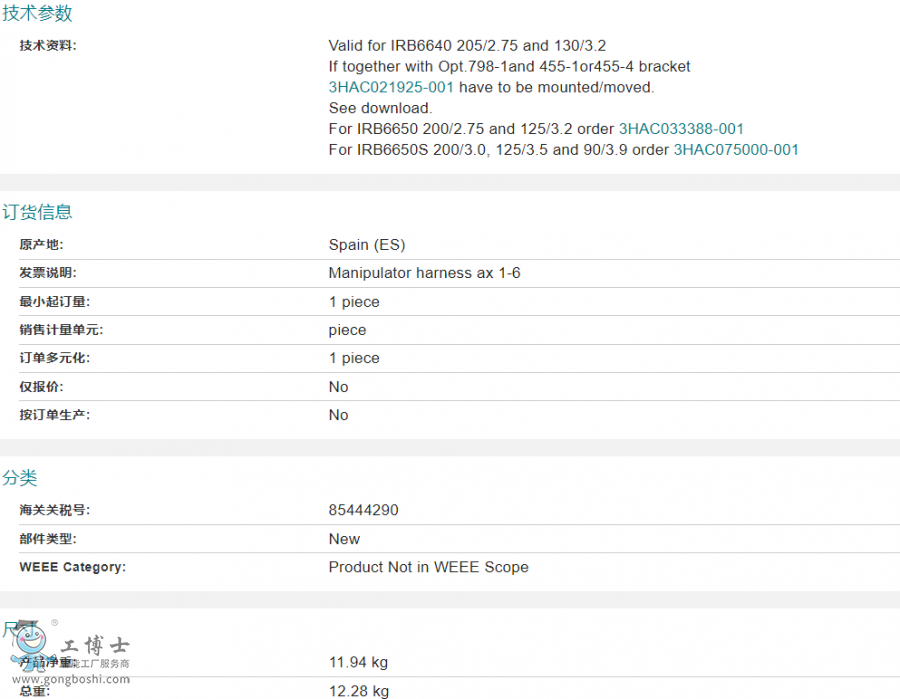
Task: Select the 技术参数 section heading
Action: click(x=37, y=14)
